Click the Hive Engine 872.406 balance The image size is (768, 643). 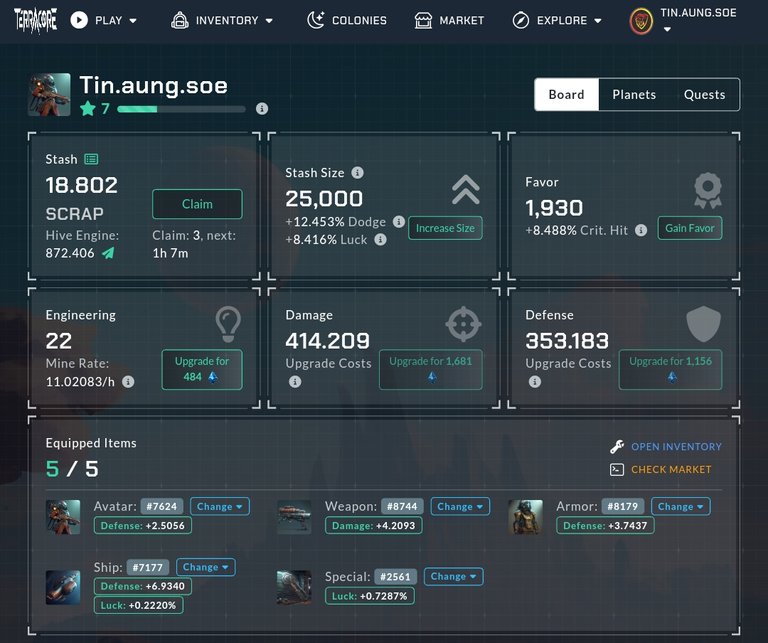70,253
